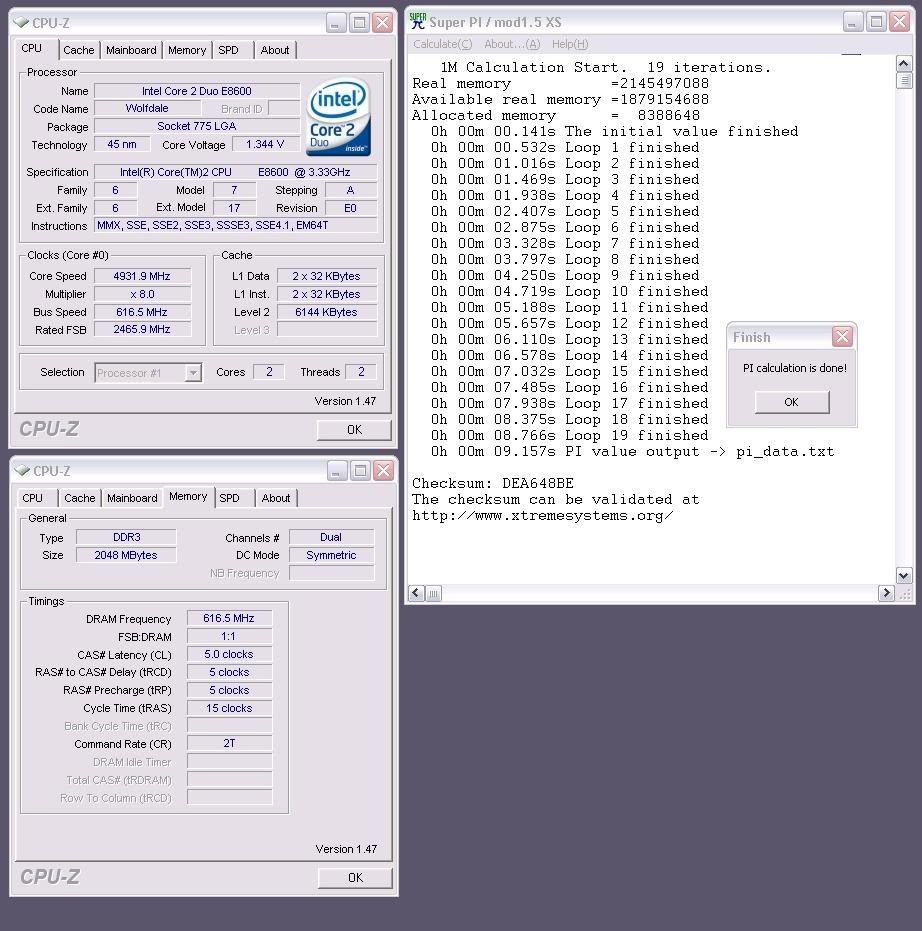Open the SPD tab in top CPU-Z
Viewport: 922px width, 931px height.
pyautogui.click(x=229, y=50)
